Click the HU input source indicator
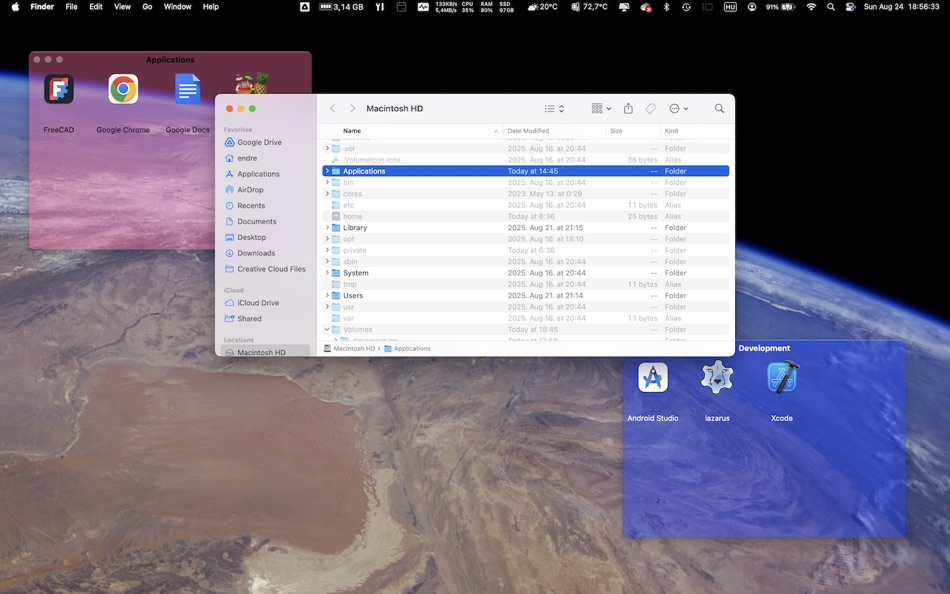The image size is (950, 594). point(730,7)
